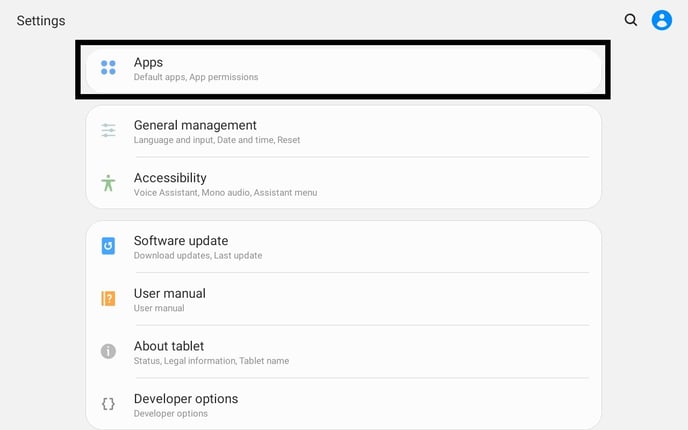This screenshot has height=430, width=688.
Task: Tap the Apps four-dots icon
Action: click(109, 69)
